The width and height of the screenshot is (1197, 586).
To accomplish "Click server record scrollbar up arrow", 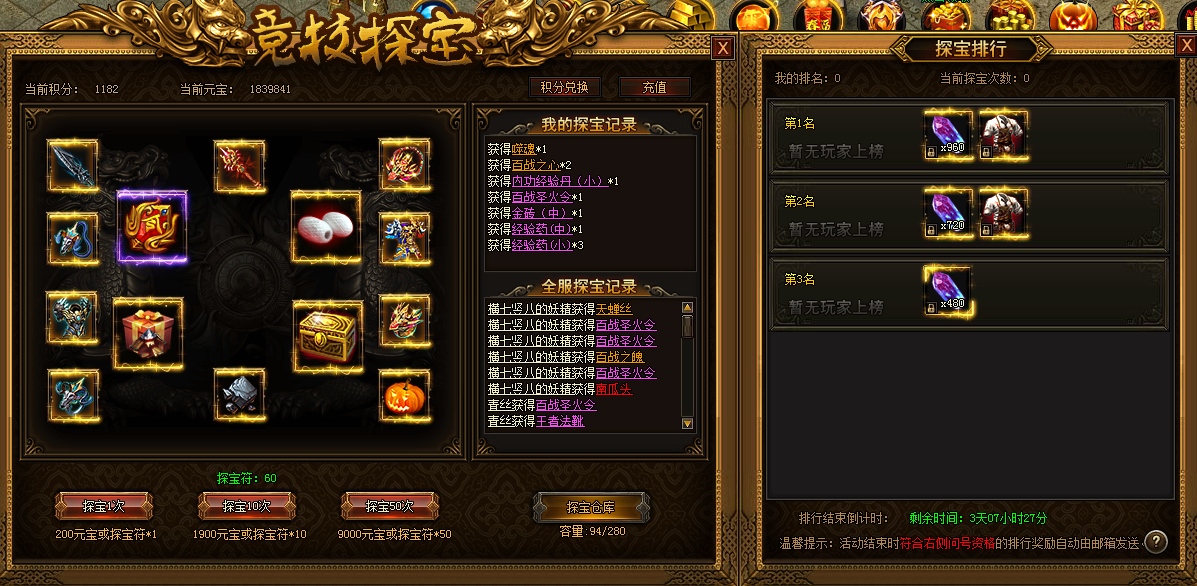I will [687, 307].
